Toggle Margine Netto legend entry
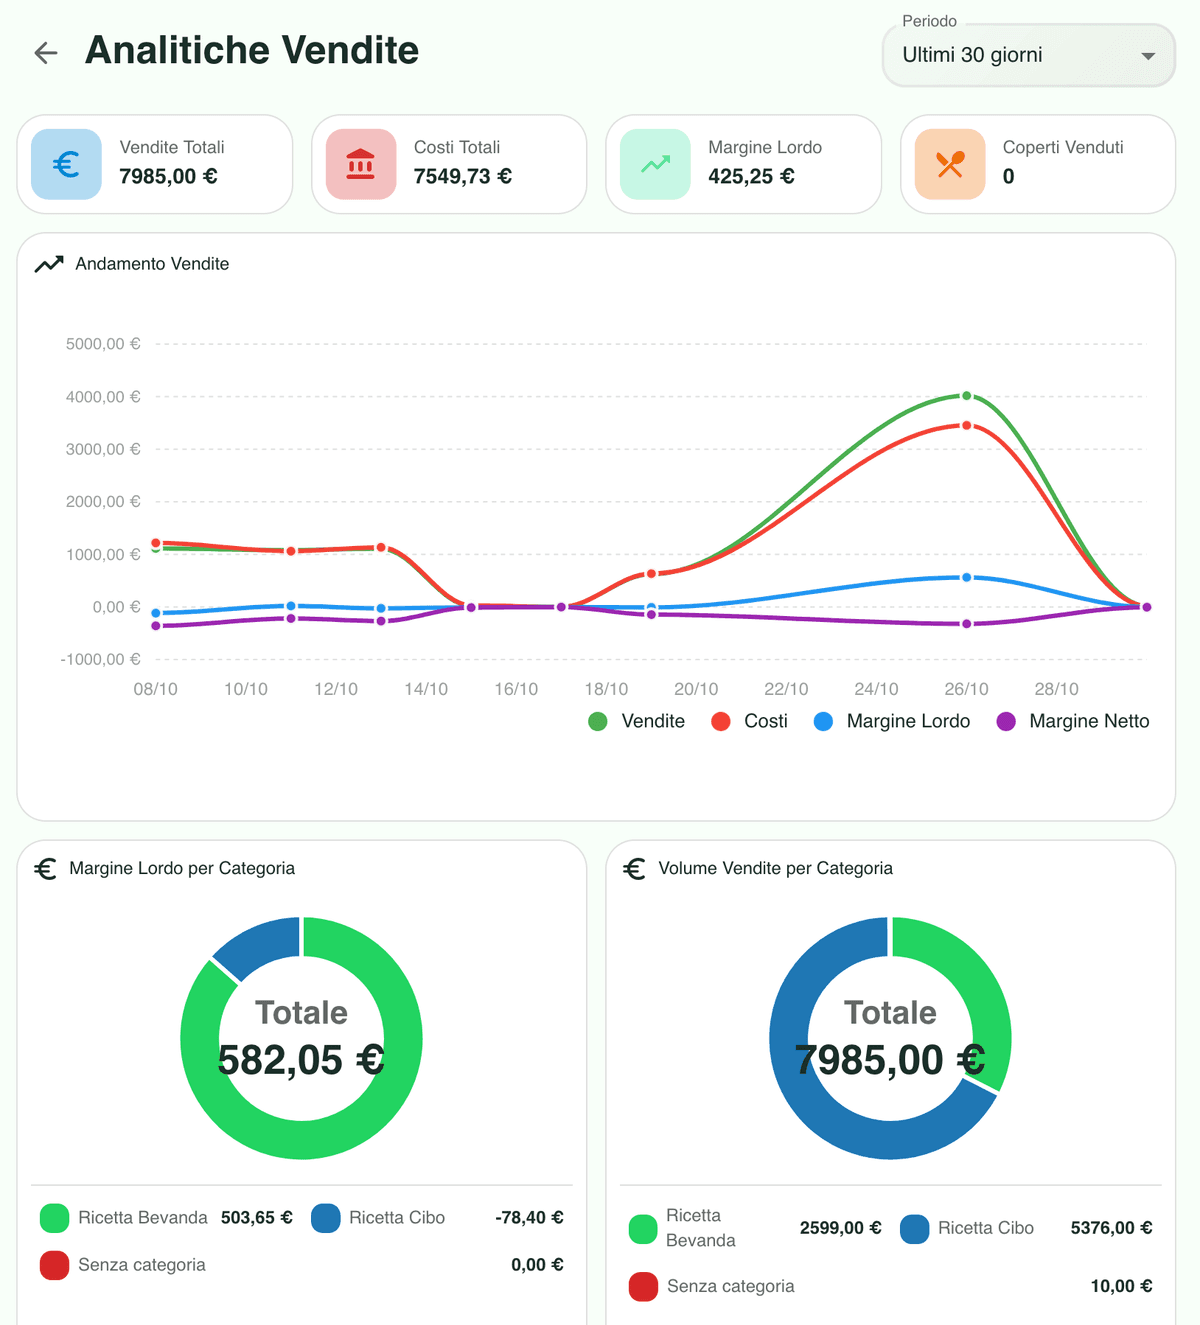 click(x=1073, y=721)
